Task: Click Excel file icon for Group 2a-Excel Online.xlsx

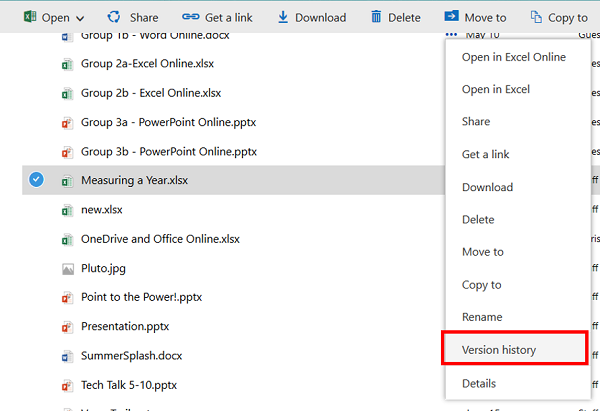Action: point(67,64)
